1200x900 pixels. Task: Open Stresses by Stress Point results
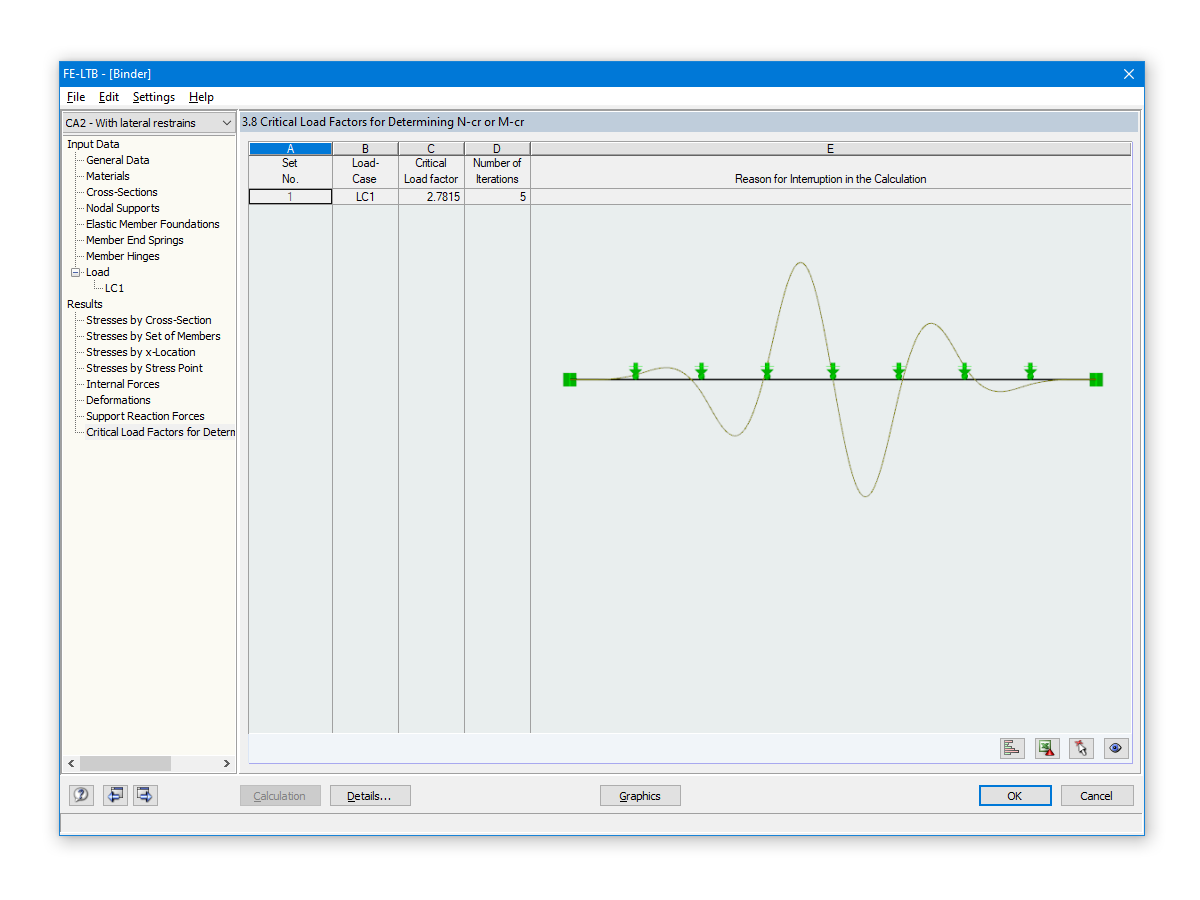pos(145,368)
